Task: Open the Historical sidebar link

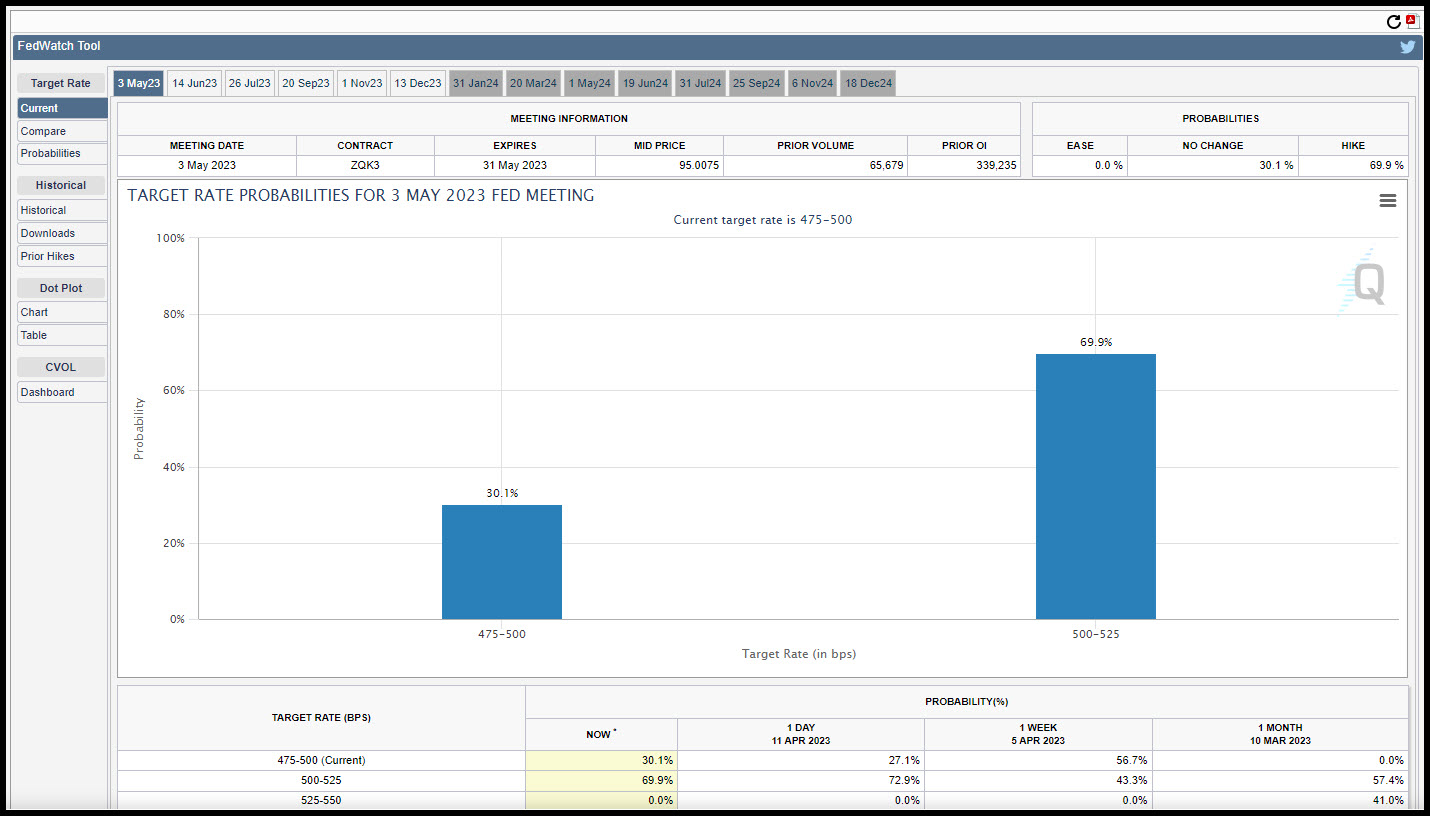Action: 62,210
